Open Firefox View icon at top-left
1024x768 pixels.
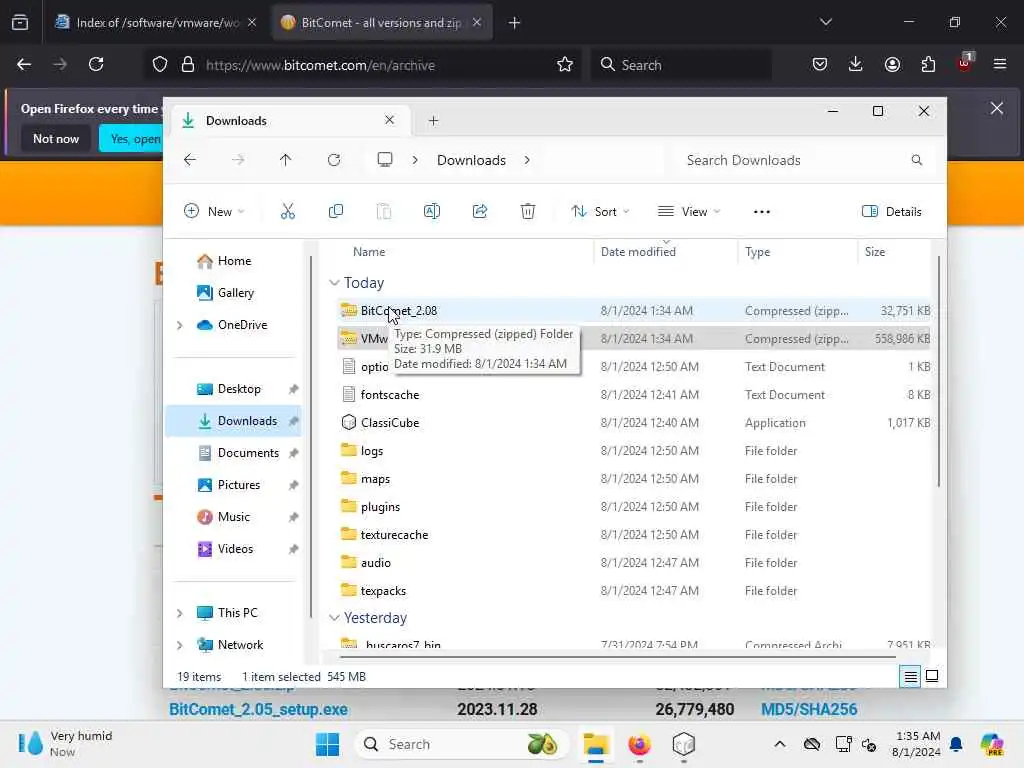20,23
